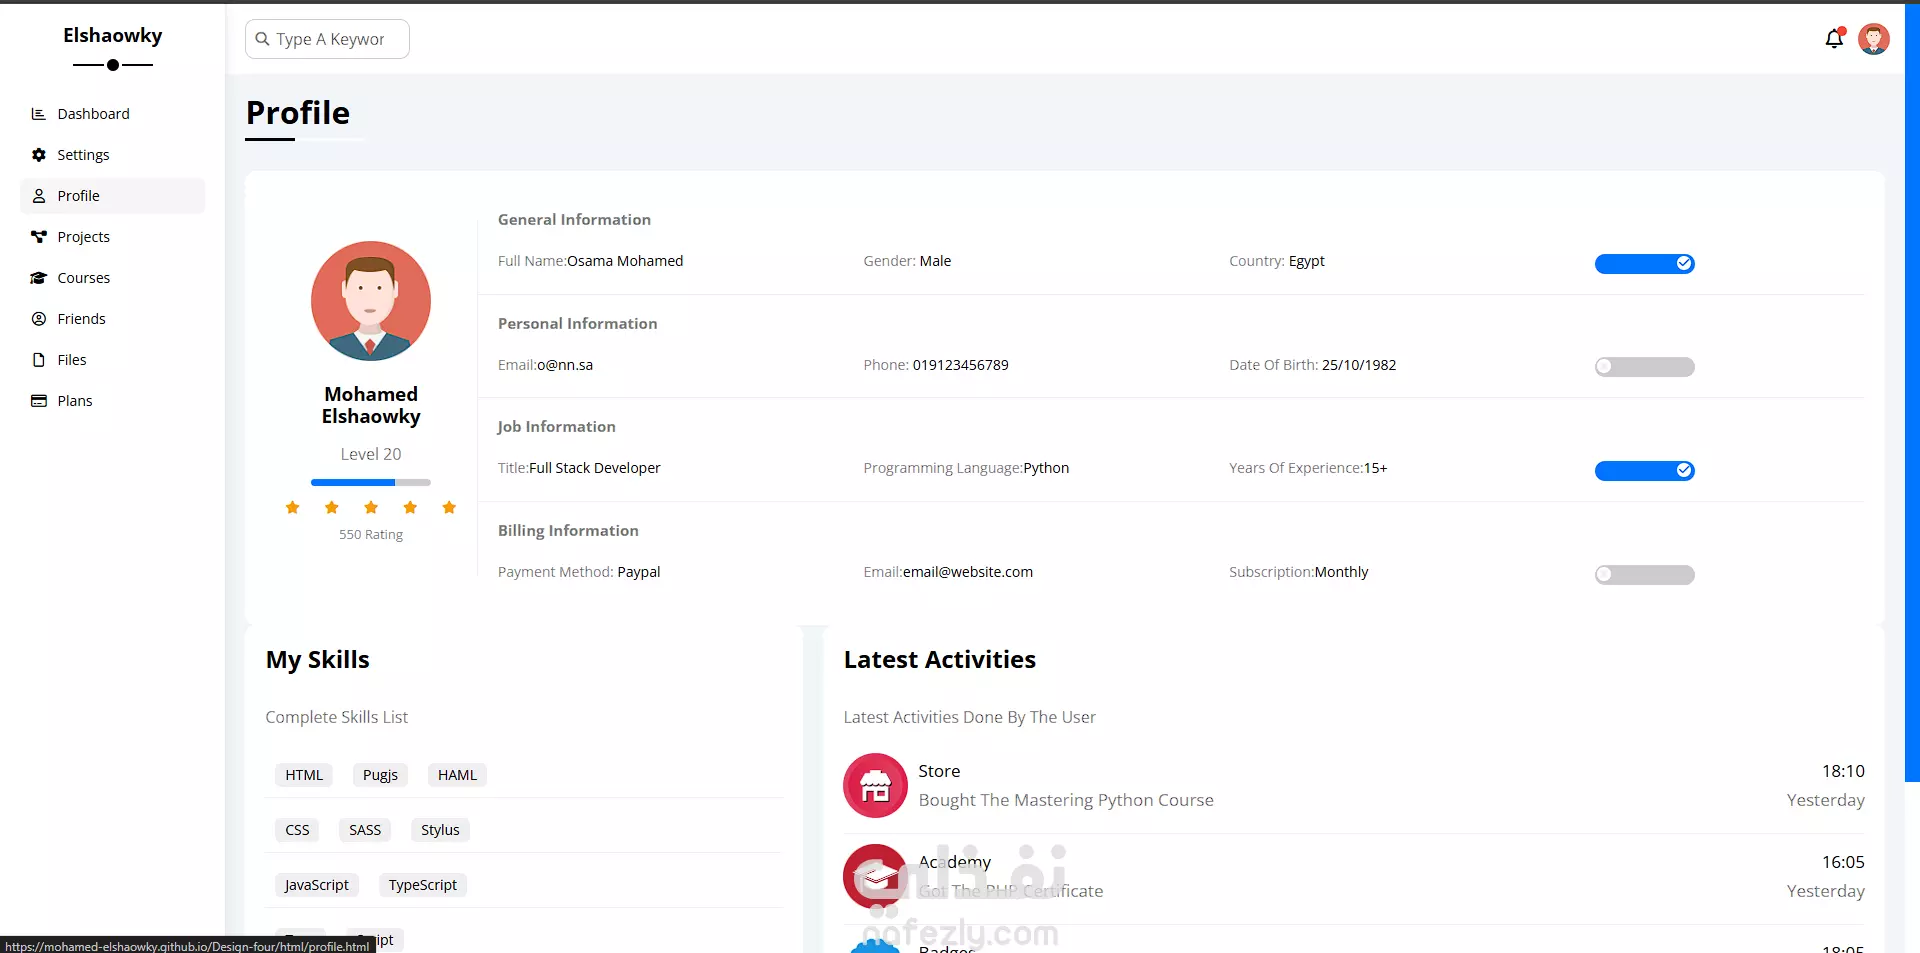Screen dimensions: 1920x953
Task: Click Bought The Mastering Python Course
Action: [x=1066, y=800]
